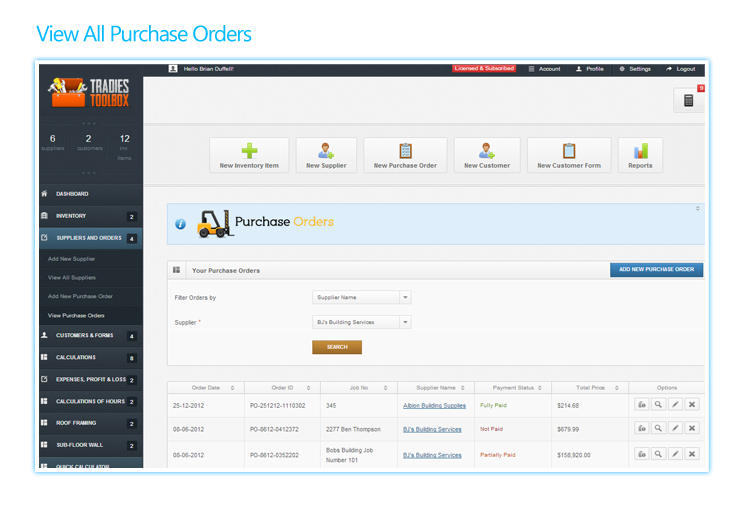
Task: Open Dashboard in the sidebar
Action: point(72,194)
